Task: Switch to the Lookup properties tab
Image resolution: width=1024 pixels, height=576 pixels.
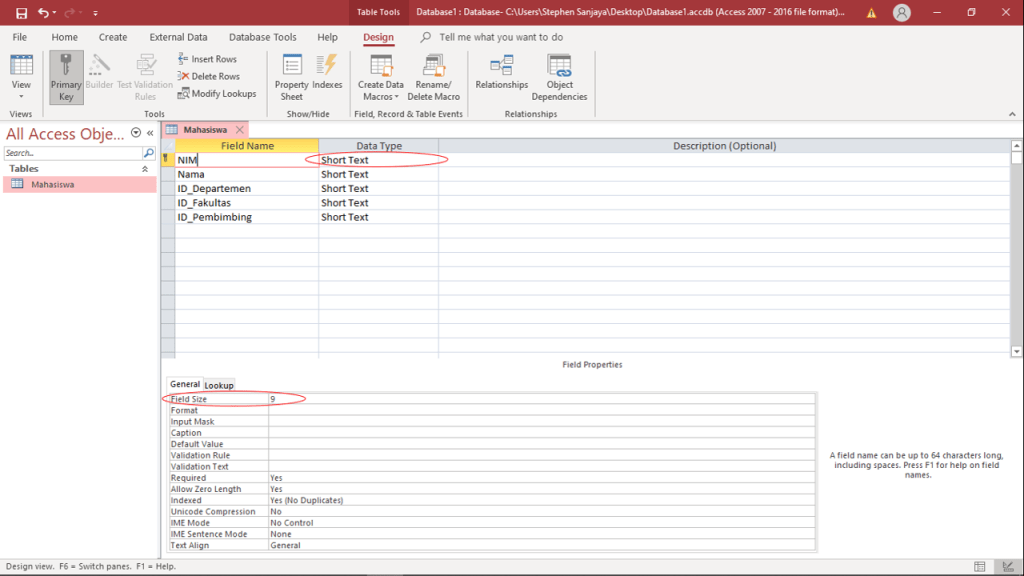Action: pos(219,385)
